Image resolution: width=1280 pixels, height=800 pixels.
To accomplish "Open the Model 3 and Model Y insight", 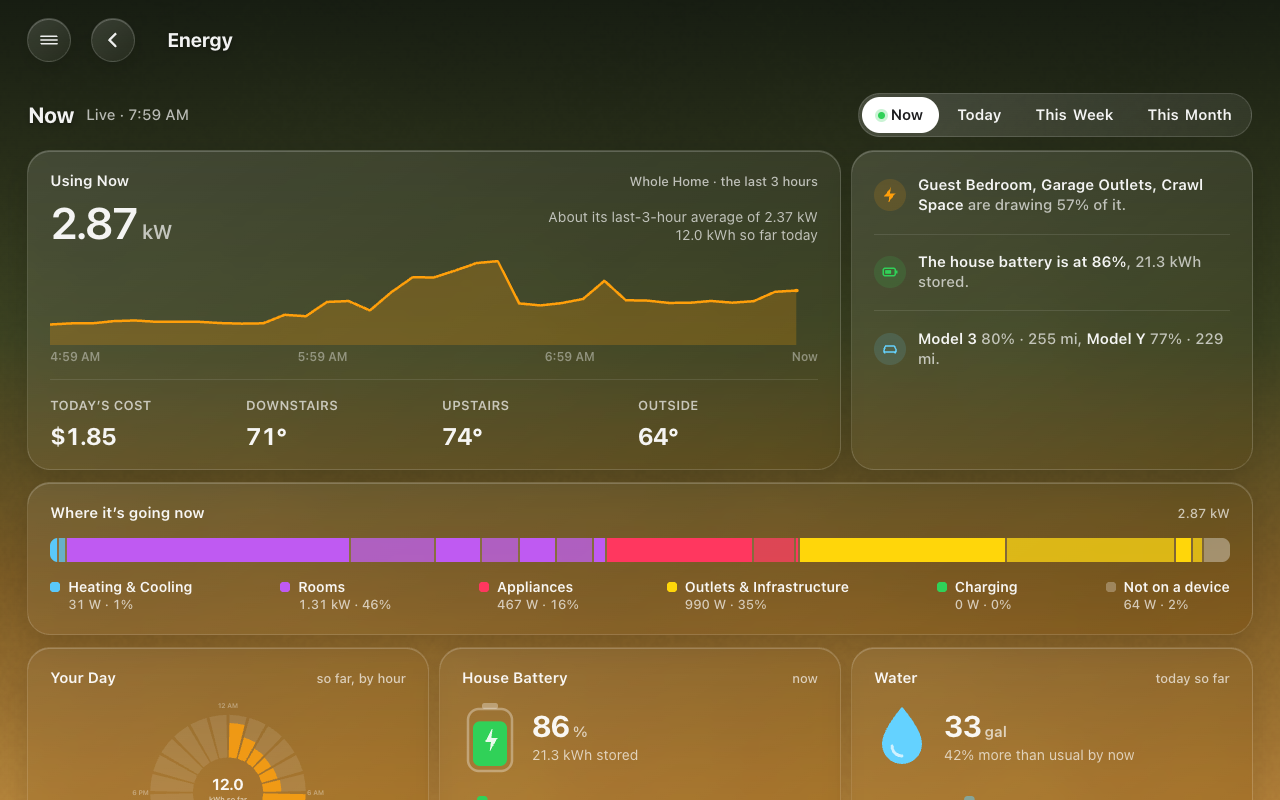I will tap(1052, 349).
